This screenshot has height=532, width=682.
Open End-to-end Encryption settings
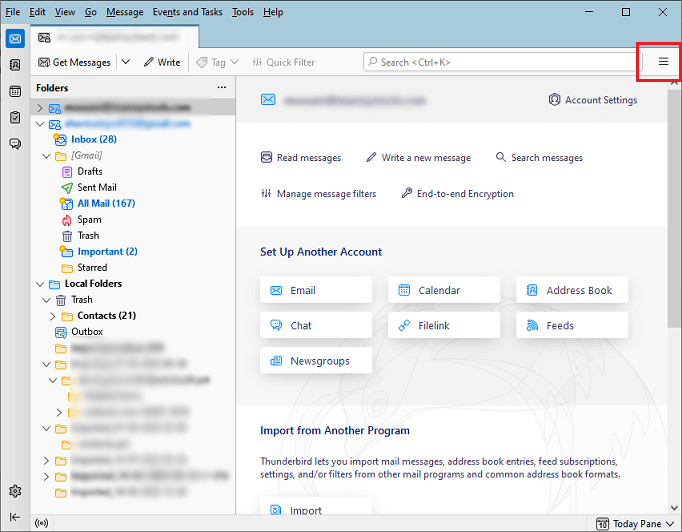click(x=457, y=194)
